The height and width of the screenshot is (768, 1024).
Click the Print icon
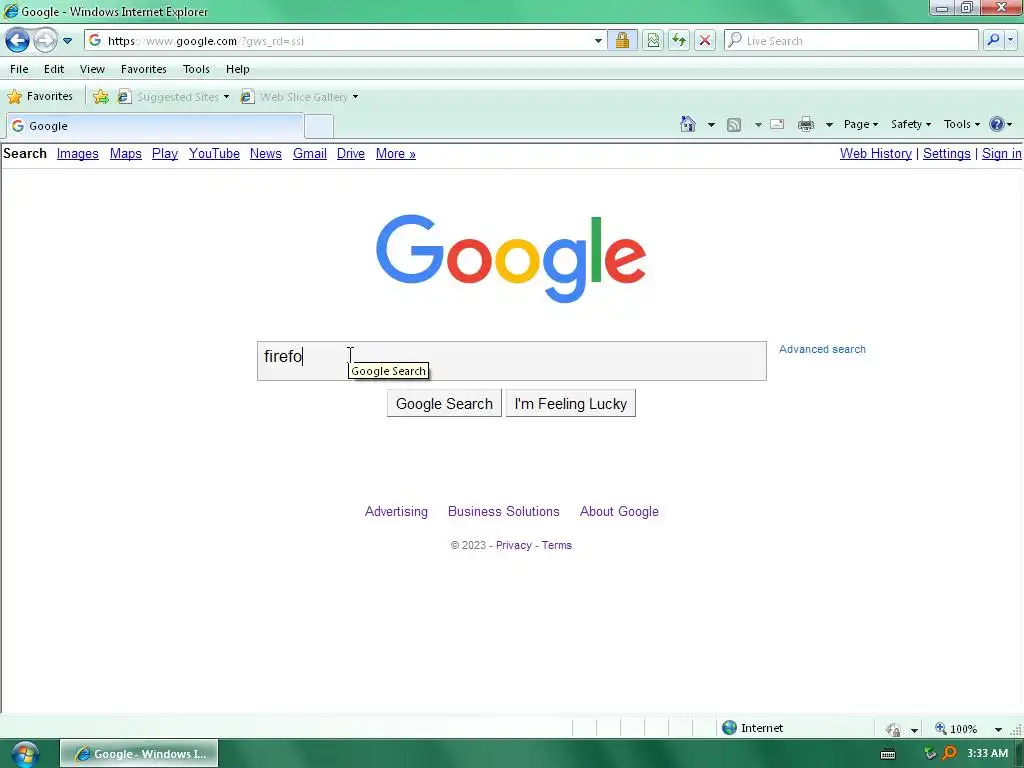806,124
